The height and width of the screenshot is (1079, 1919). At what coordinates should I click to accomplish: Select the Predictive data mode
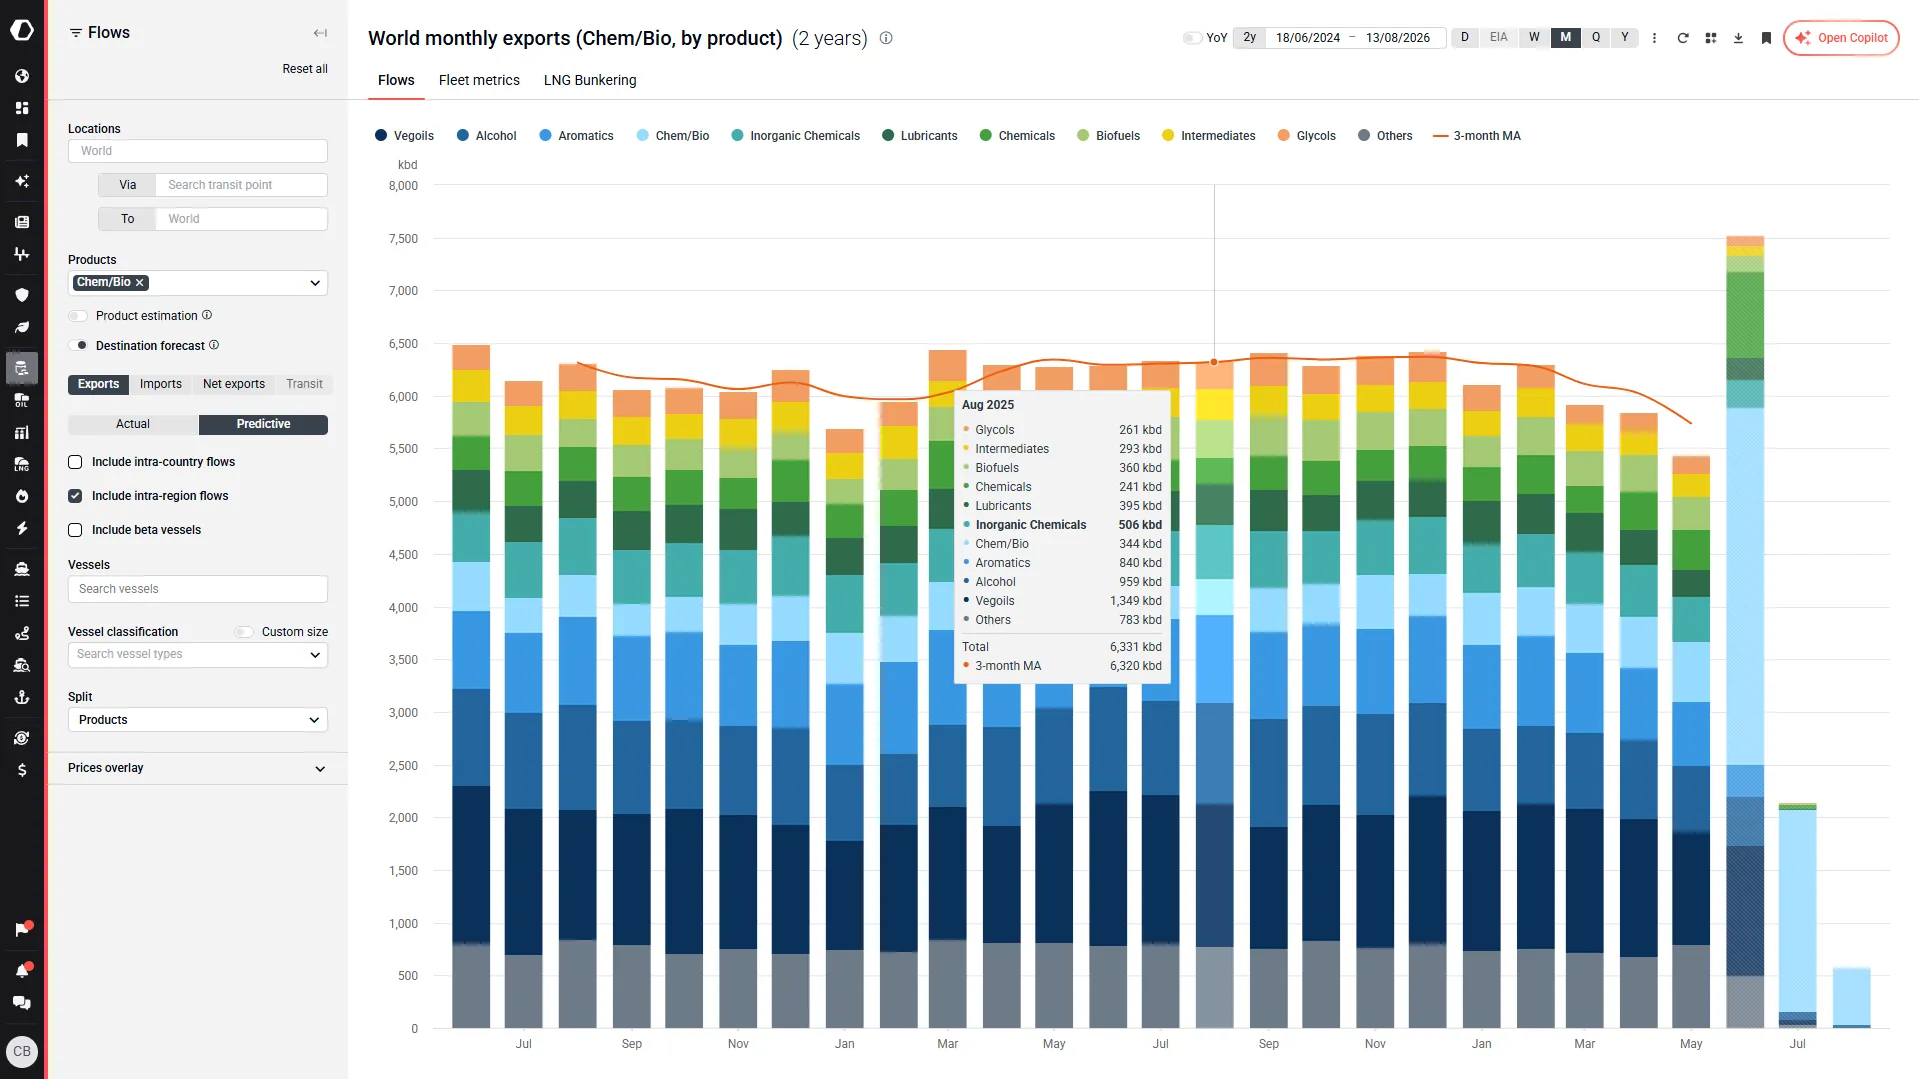263,424
